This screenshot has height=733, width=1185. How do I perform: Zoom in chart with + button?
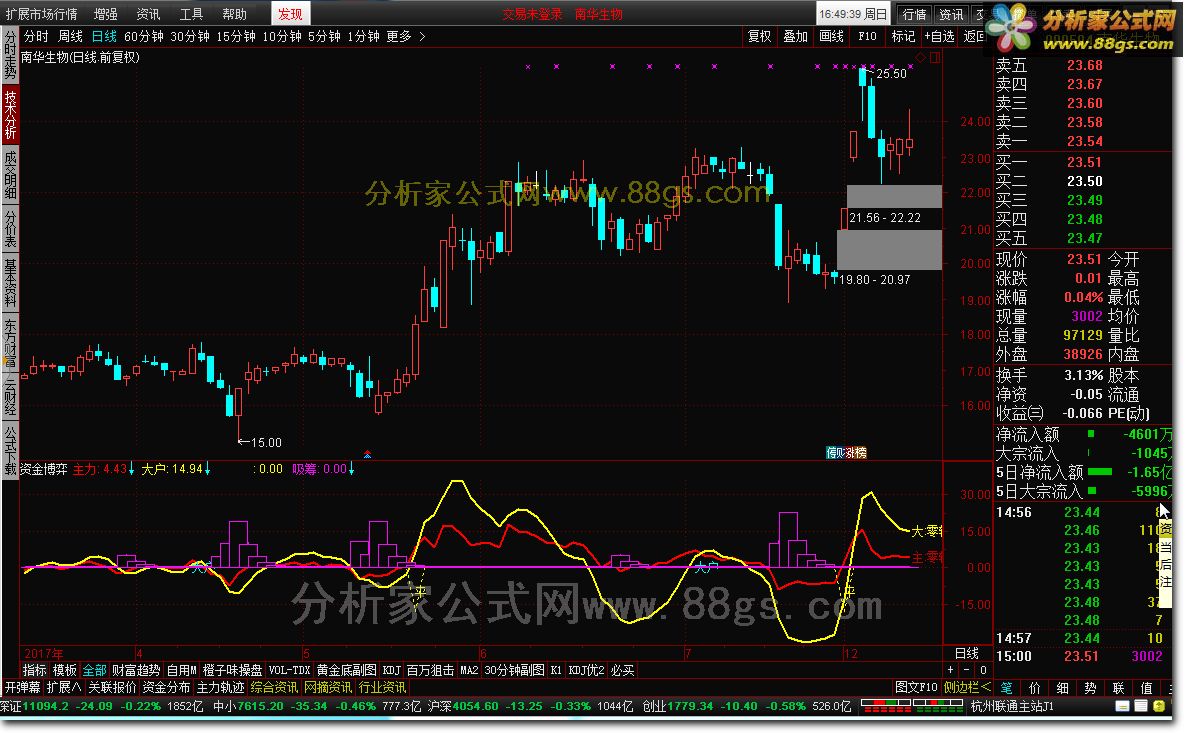(x=951, y=670)
